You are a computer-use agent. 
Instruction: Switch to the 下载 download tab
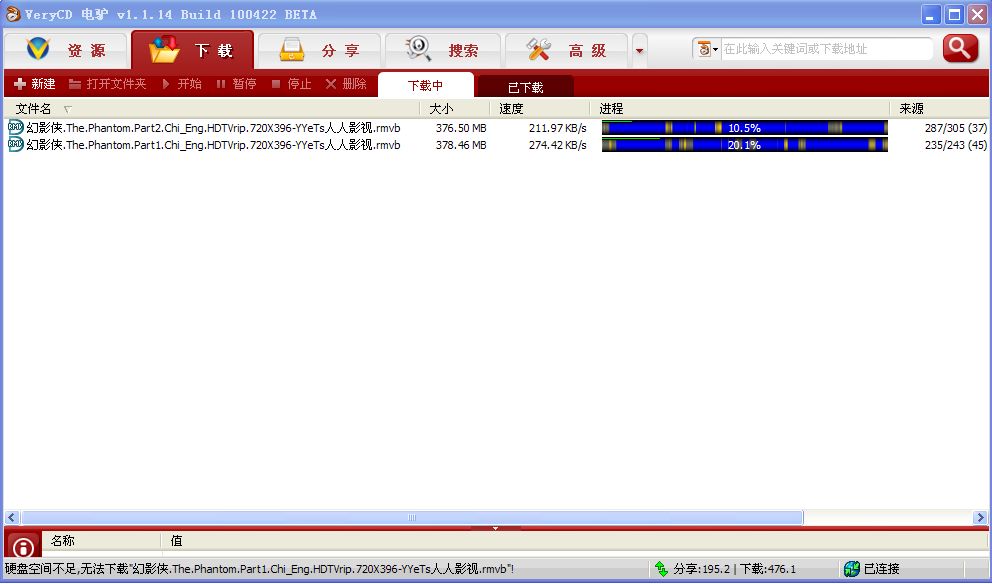click(x=192, y=49)
